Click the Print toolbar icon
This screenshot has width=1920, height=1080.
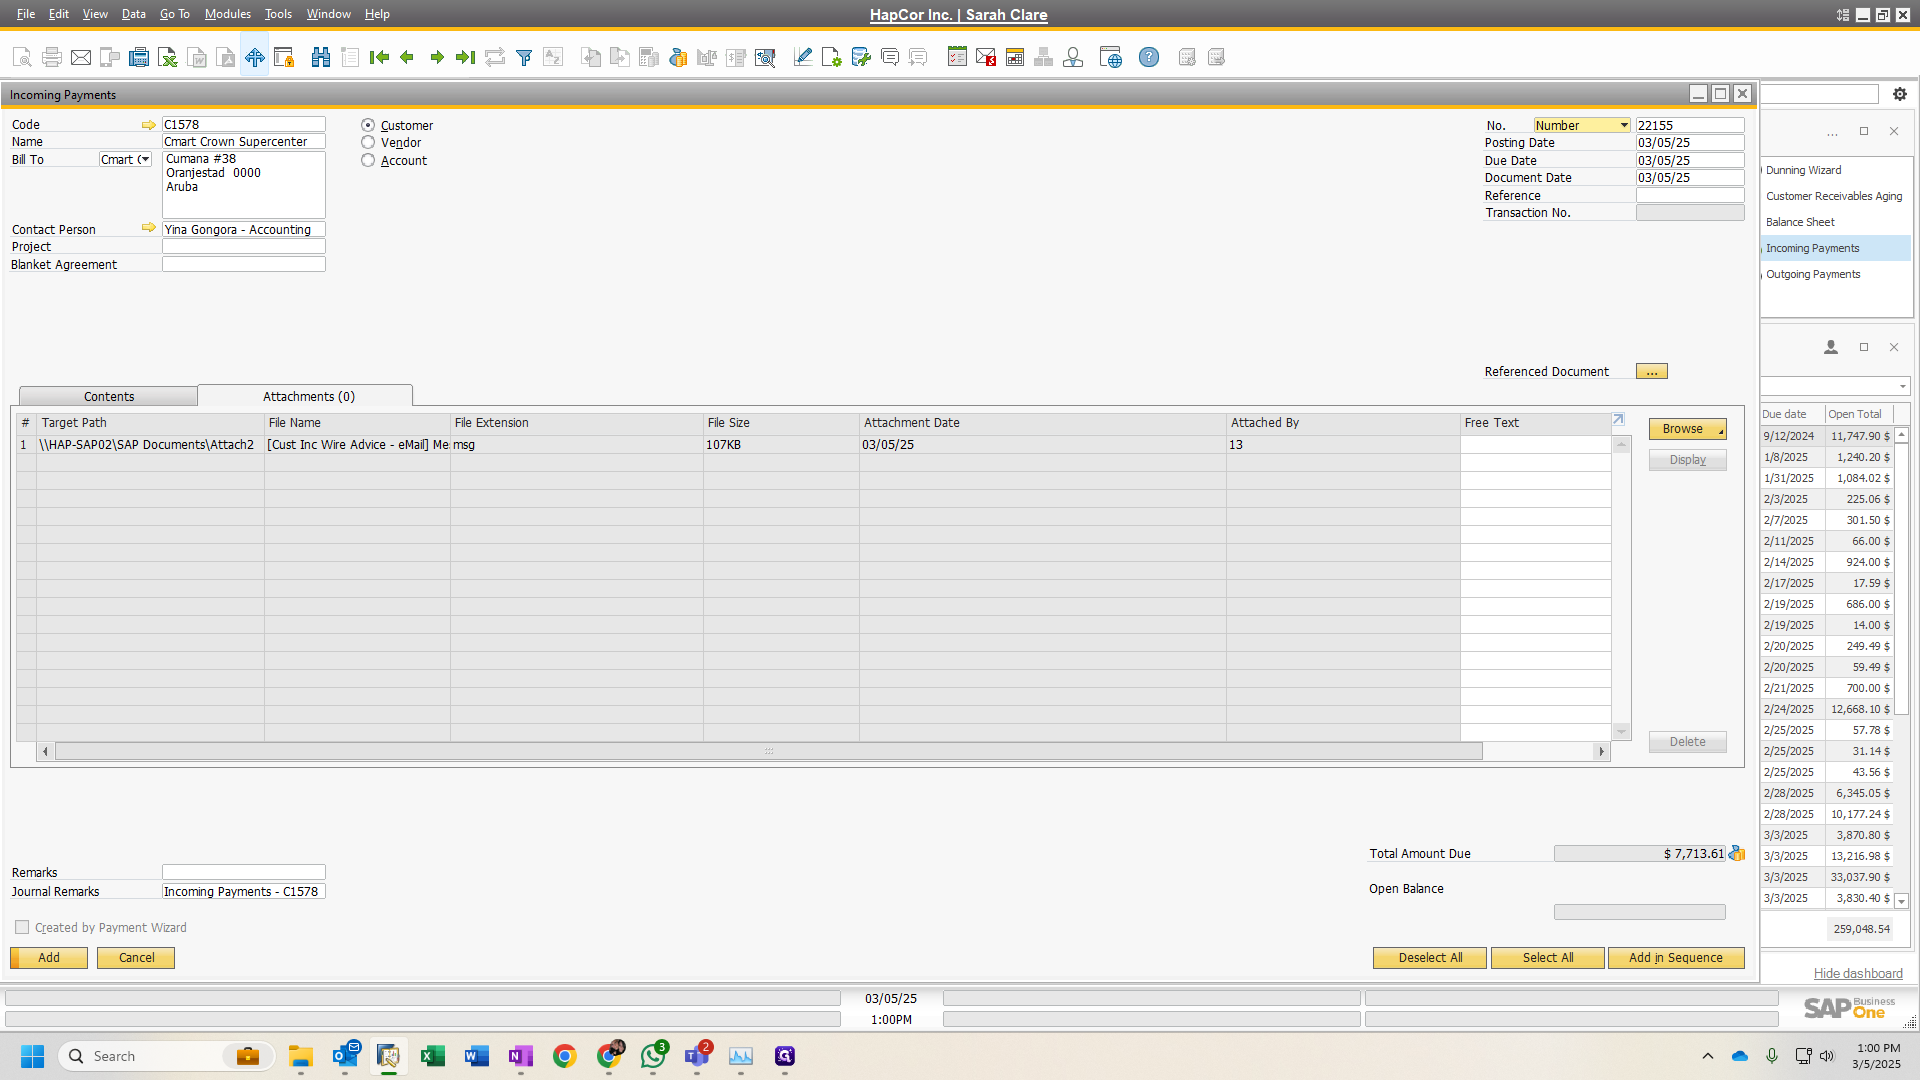(52, 57)
